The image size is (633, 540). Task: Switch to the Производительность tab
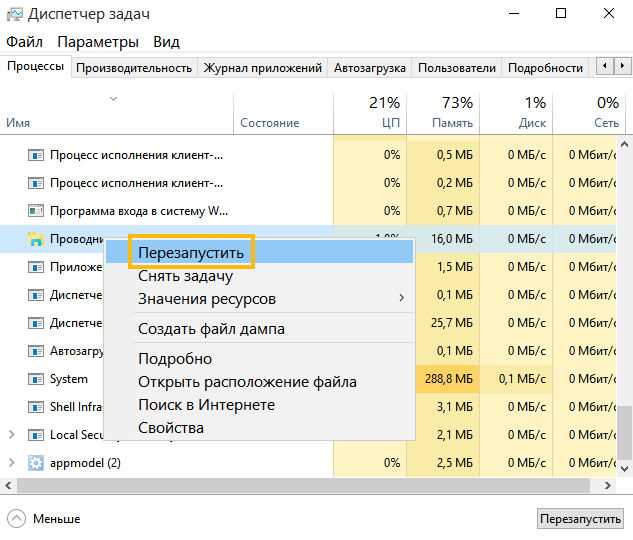(x=134, y=67)
